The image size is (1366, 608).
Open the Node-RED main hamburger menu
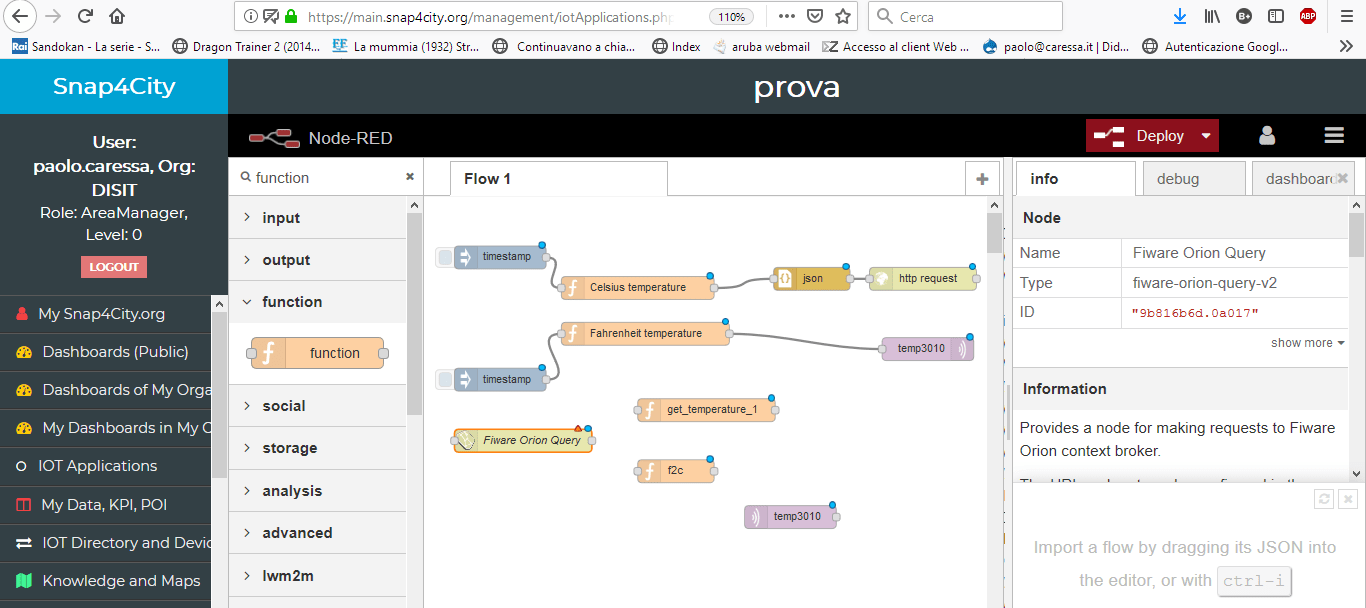1334,136
